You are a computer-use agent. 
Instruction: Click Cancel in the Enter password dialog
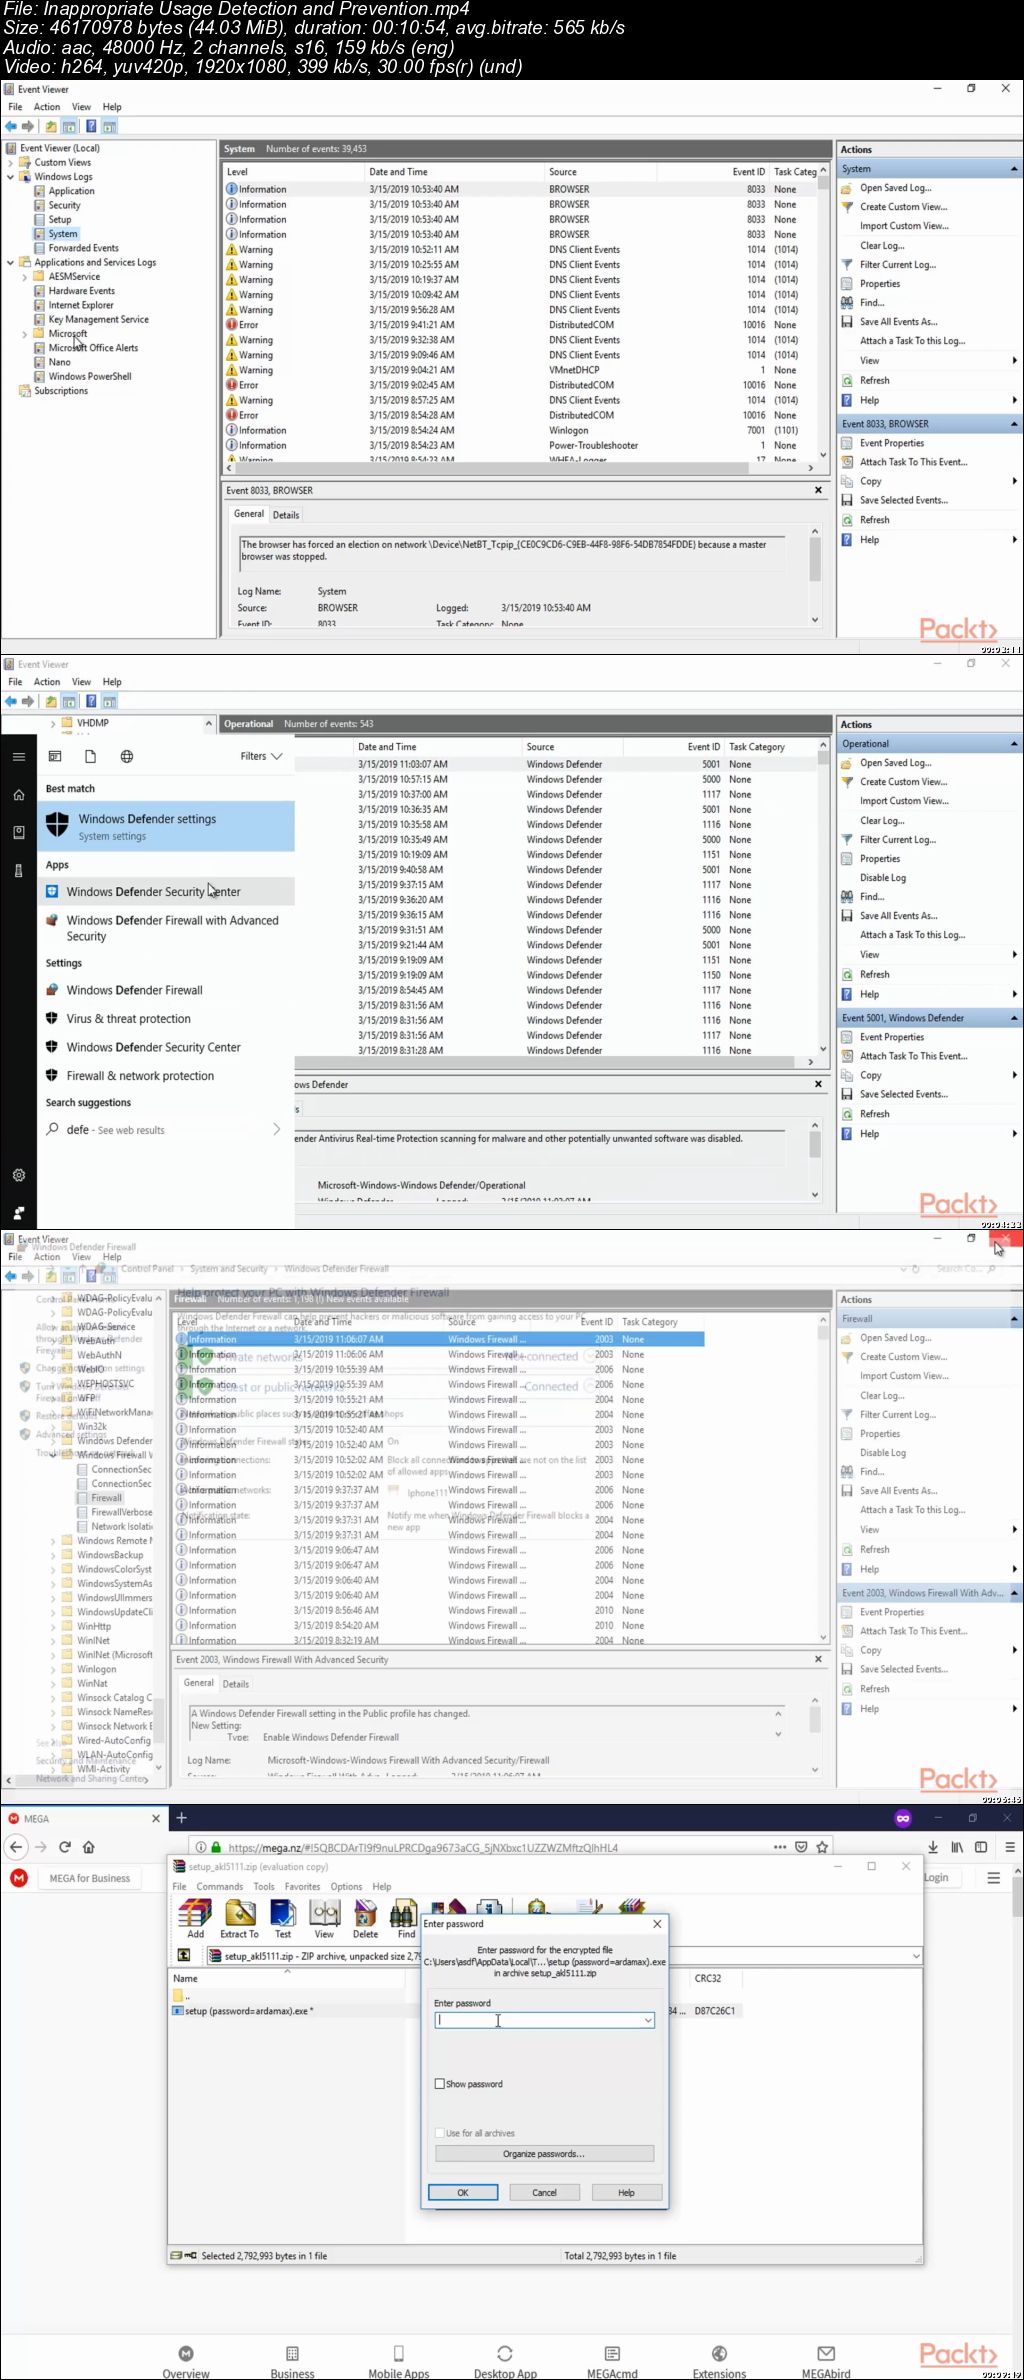(x=544, y=2193)
